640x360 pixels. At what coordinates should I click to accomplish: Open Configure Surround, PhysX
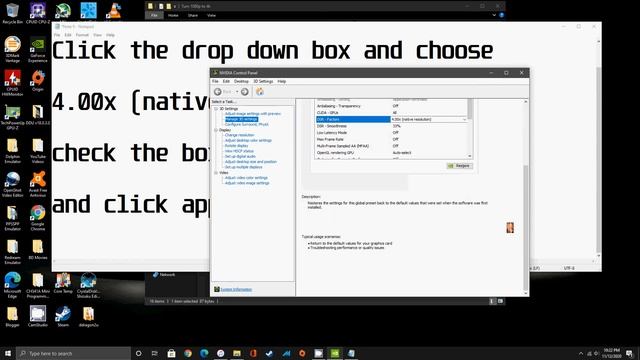[x=247, y=124]
